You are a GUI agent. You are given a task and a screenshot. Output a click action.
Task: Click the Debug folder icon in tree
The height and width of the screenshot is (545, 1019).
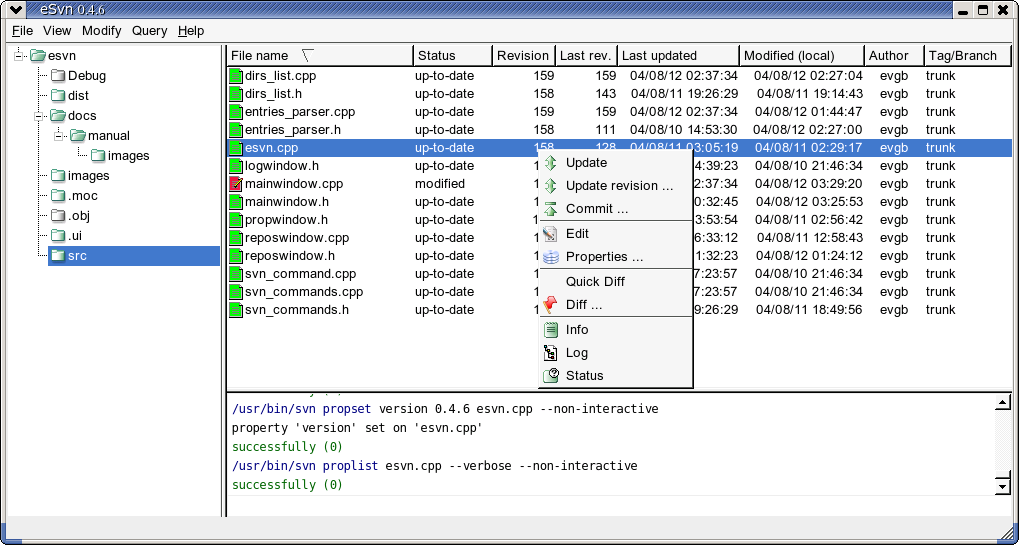click(x=58, y=75)
